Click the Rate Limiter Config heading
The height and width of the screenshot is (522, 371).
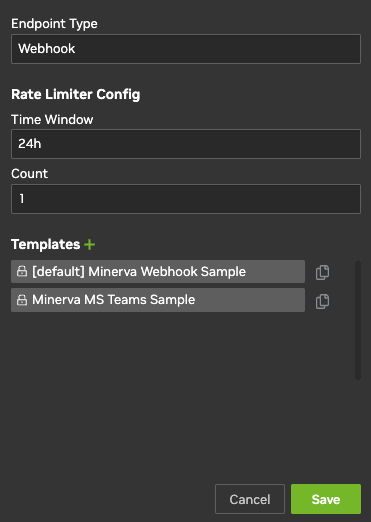(x=76, y=94)
